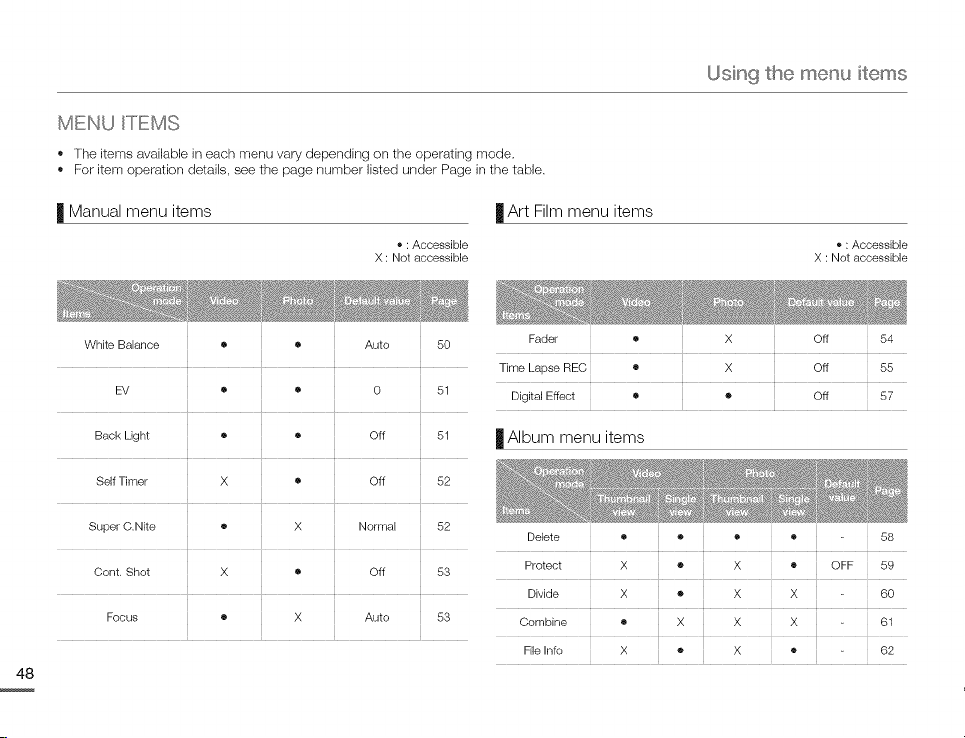This screenshot has height=738, width=965.
Task: Click the Default value header in Manual table
Action: pos(377,301)
